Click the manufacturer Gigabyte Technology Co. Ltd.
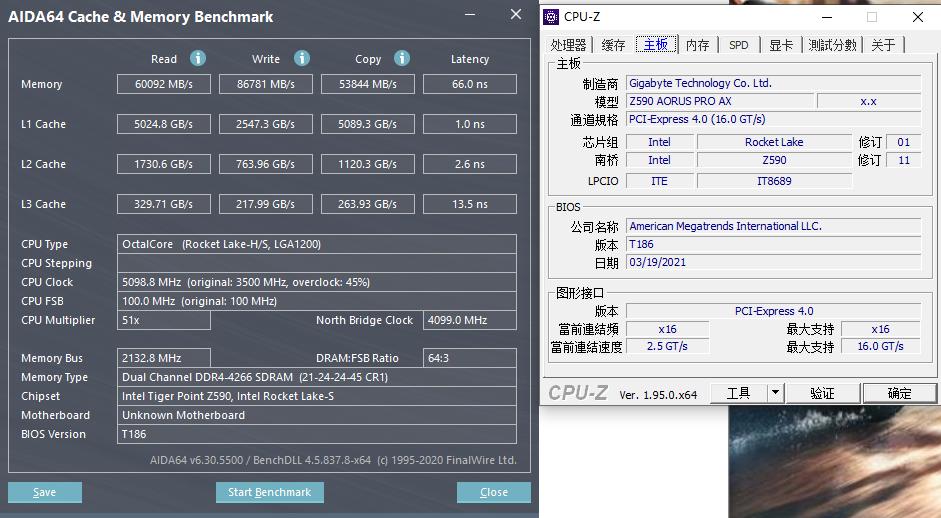 [774, 83]
